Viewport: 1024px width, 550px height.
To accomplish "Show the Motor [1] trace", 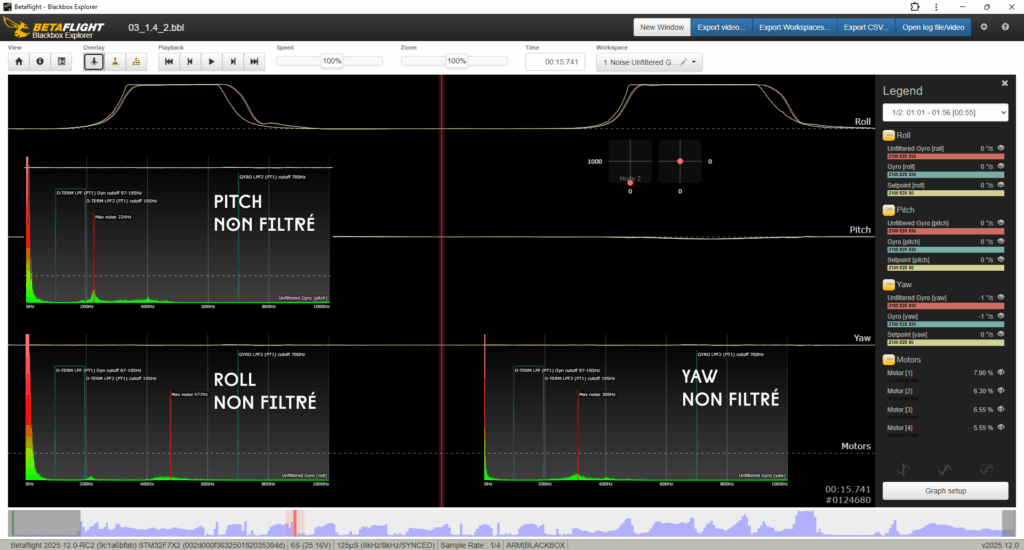I will click(x=1000, y=372).
